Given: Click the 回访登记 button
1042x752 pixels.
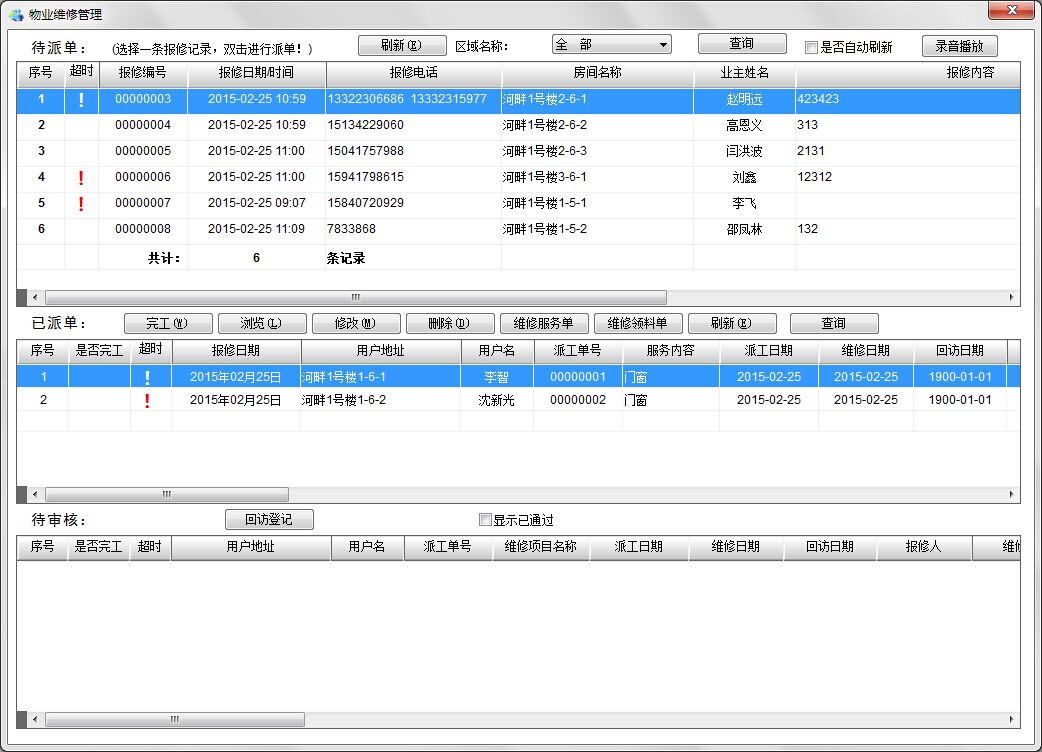Looking at the screenshot, I should [269, 520].
